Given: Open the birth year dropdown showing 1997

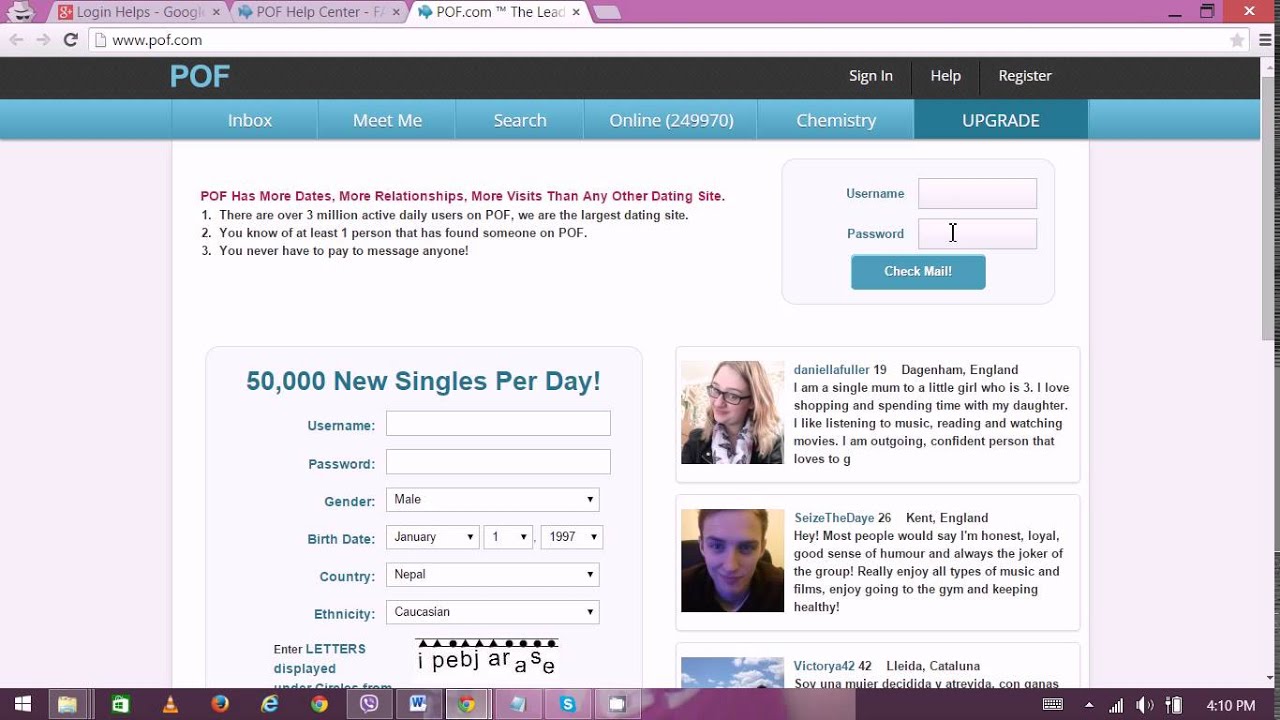Looking at the screenshot, I should click(x=571, y=537).
